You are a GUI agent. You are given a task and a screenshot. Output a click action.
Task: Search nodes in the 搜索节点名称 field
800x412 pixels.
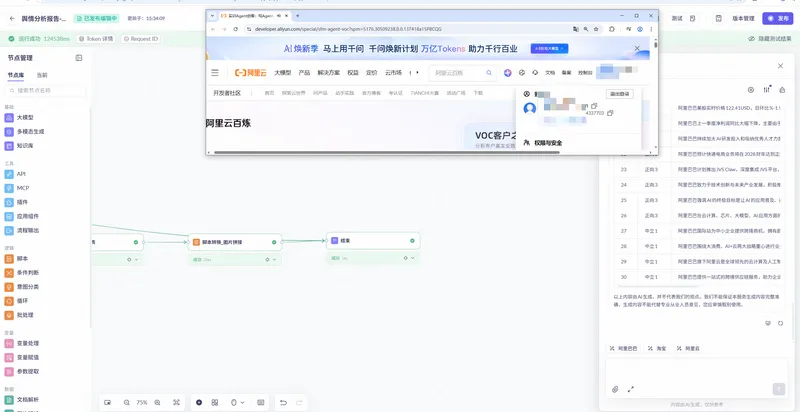pyautogui.click(x=45, y=90)
